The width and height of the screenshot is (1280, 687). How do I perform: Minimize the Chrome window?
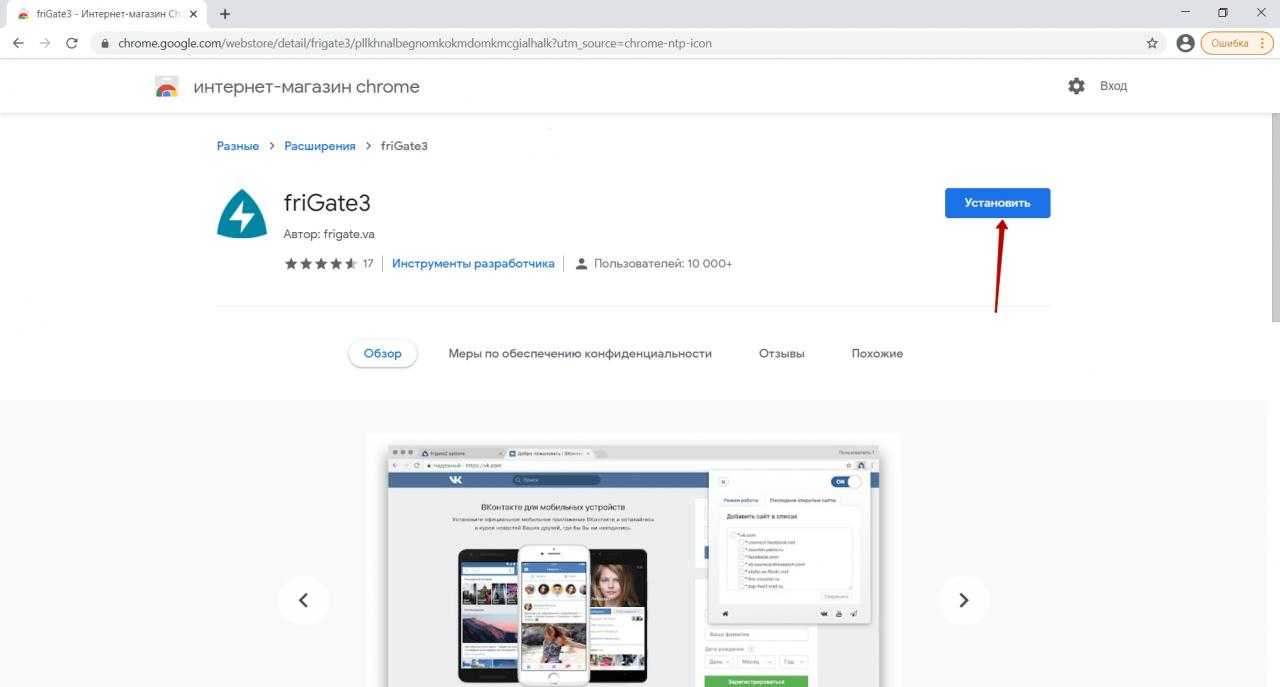(x=1184, y=13)
